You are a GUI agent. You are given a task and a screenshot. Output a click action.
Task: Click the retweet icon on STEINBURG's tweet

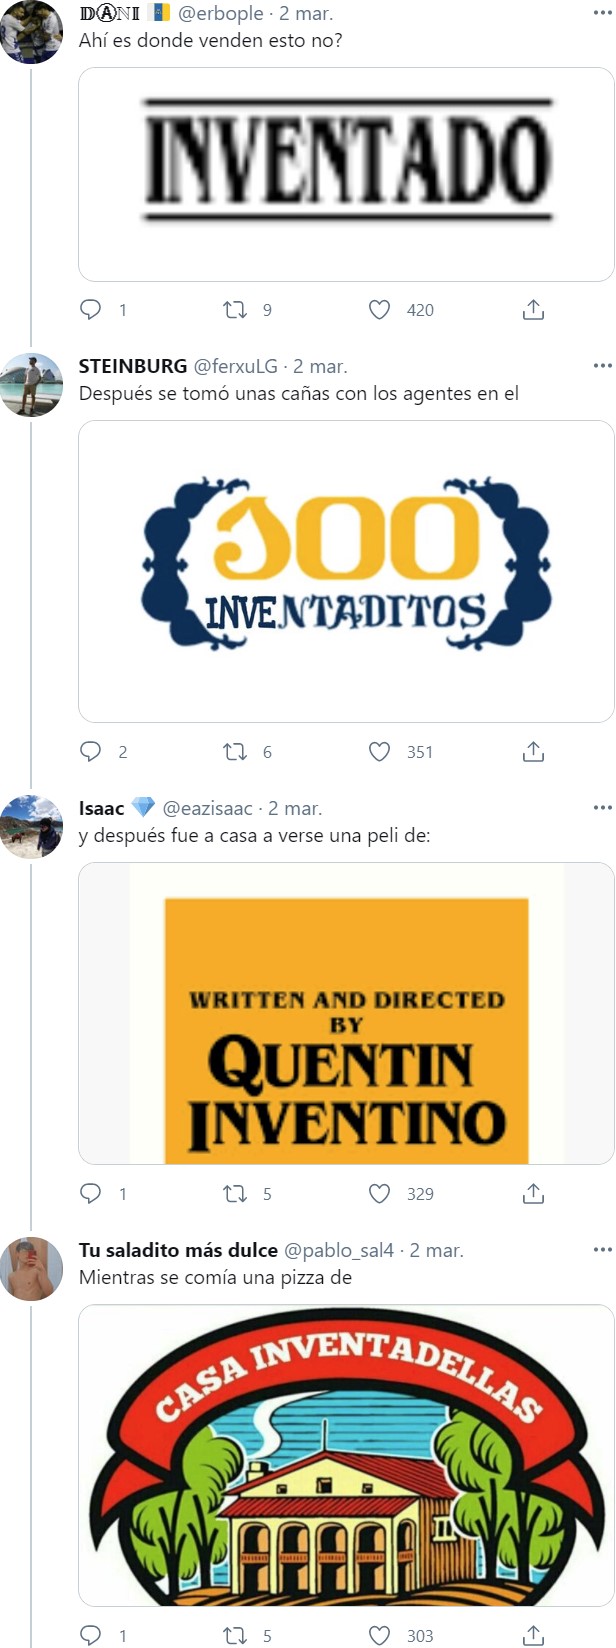(234, 752)
